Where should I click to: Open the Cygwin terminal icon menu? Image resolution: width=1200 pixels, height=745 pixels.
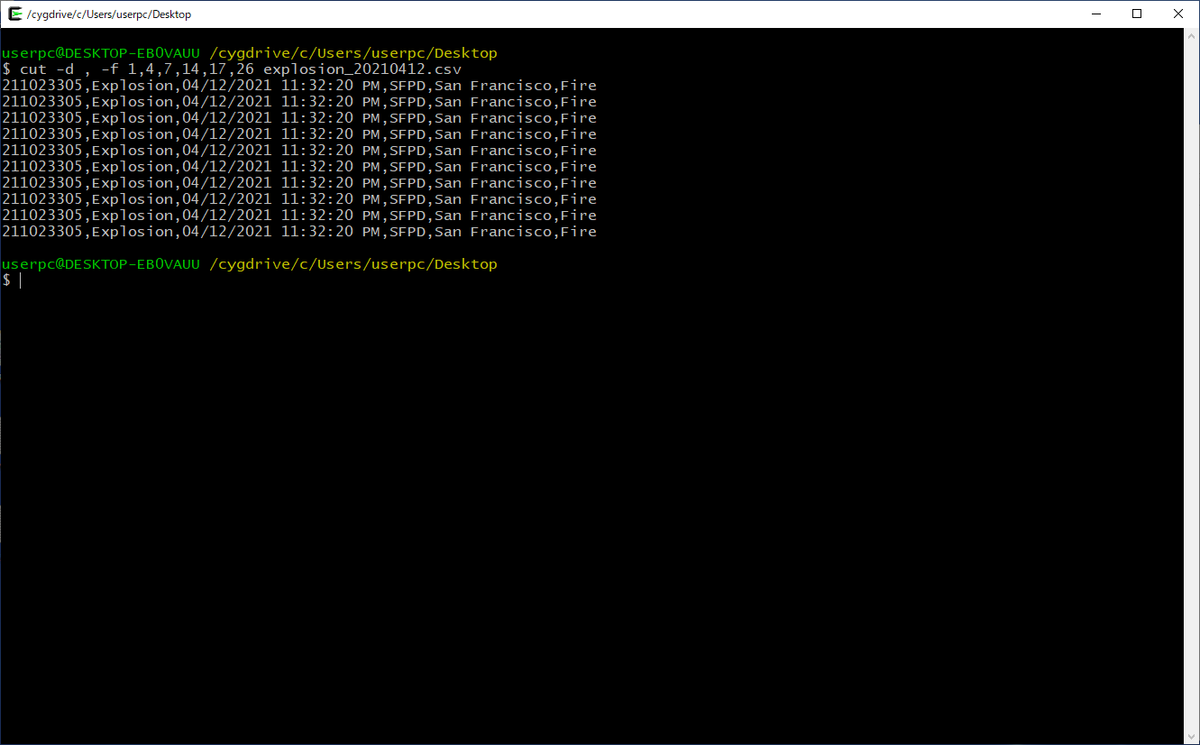15,14
